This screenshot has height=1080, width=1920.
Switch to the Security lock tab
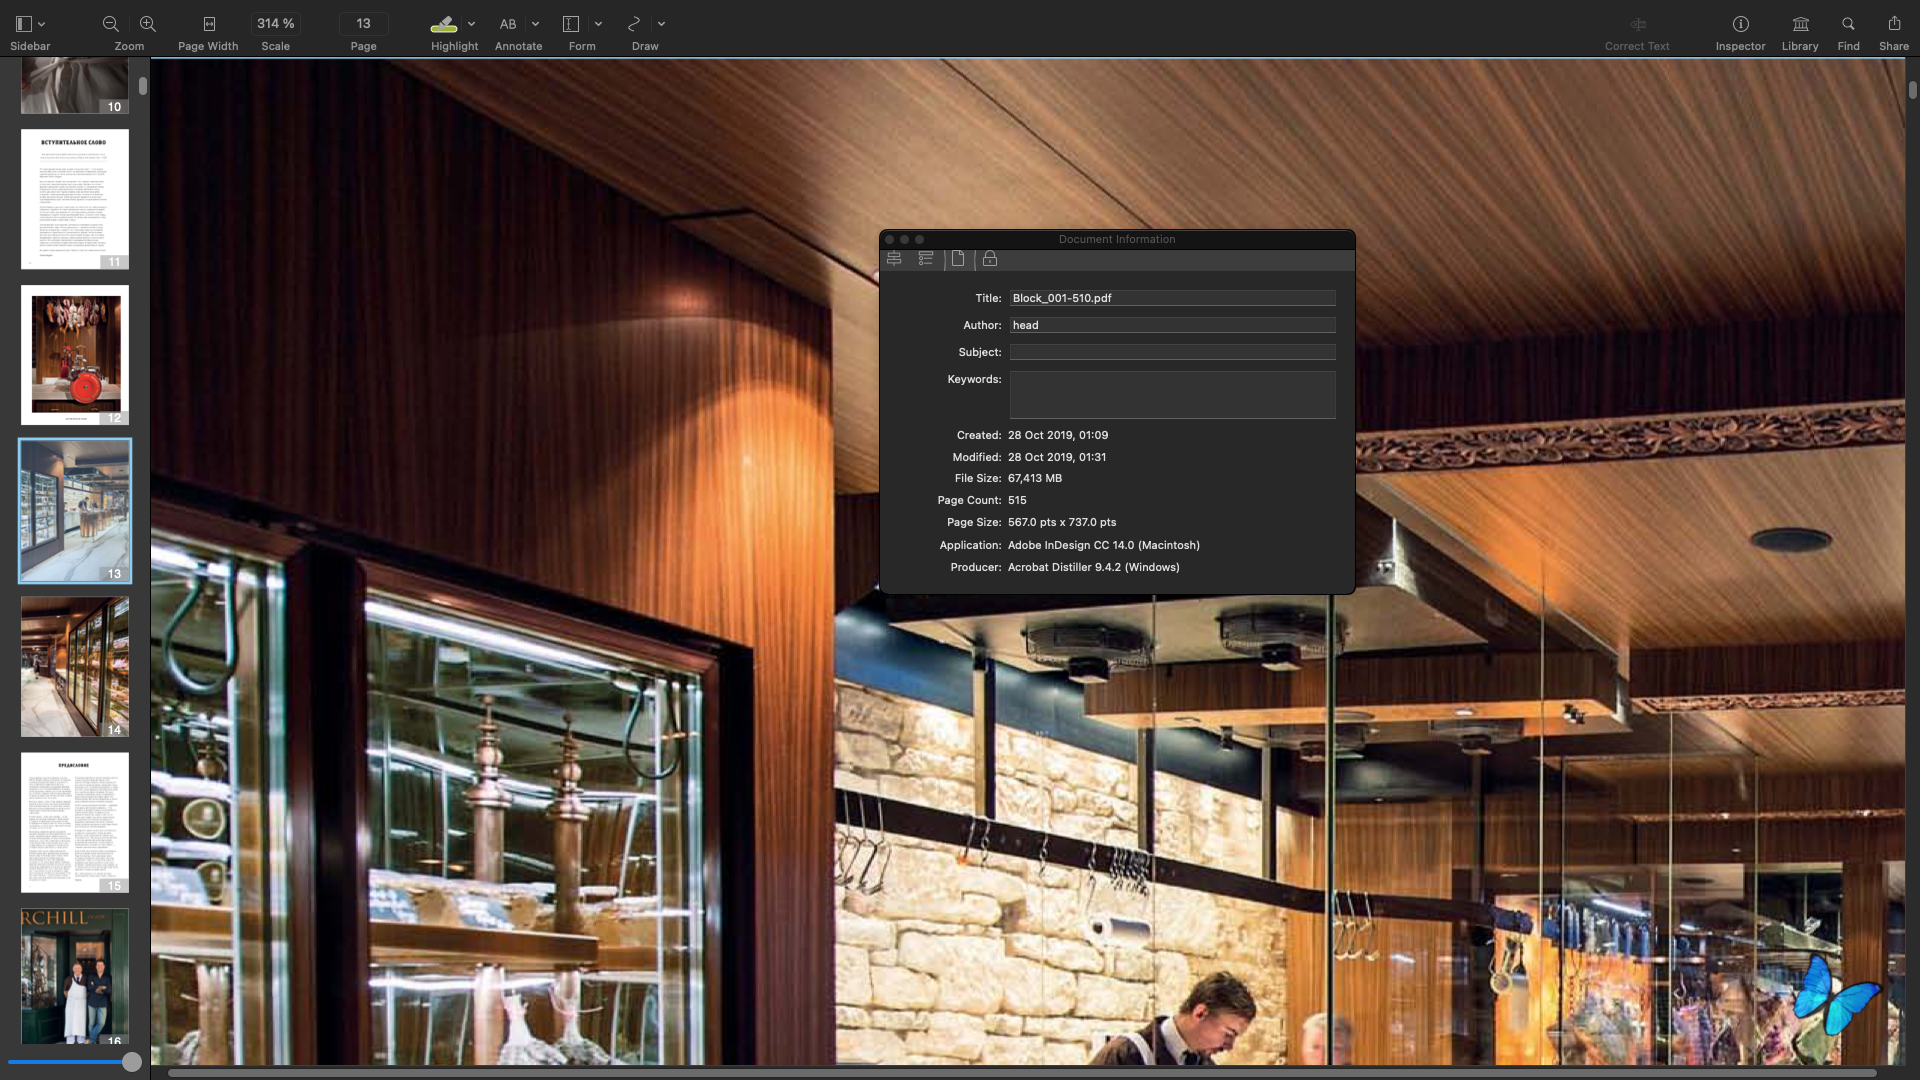click(990, 259)
